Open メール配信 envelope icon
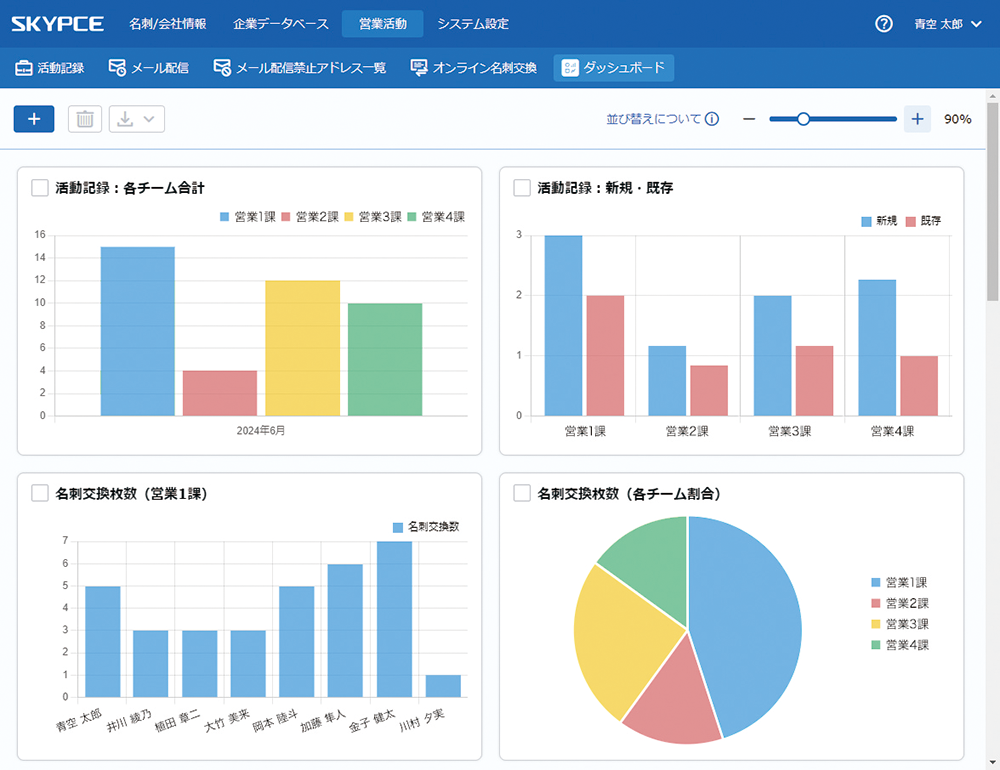The width and height of the screenshot is (1000, 770). (x=117, y=68)
